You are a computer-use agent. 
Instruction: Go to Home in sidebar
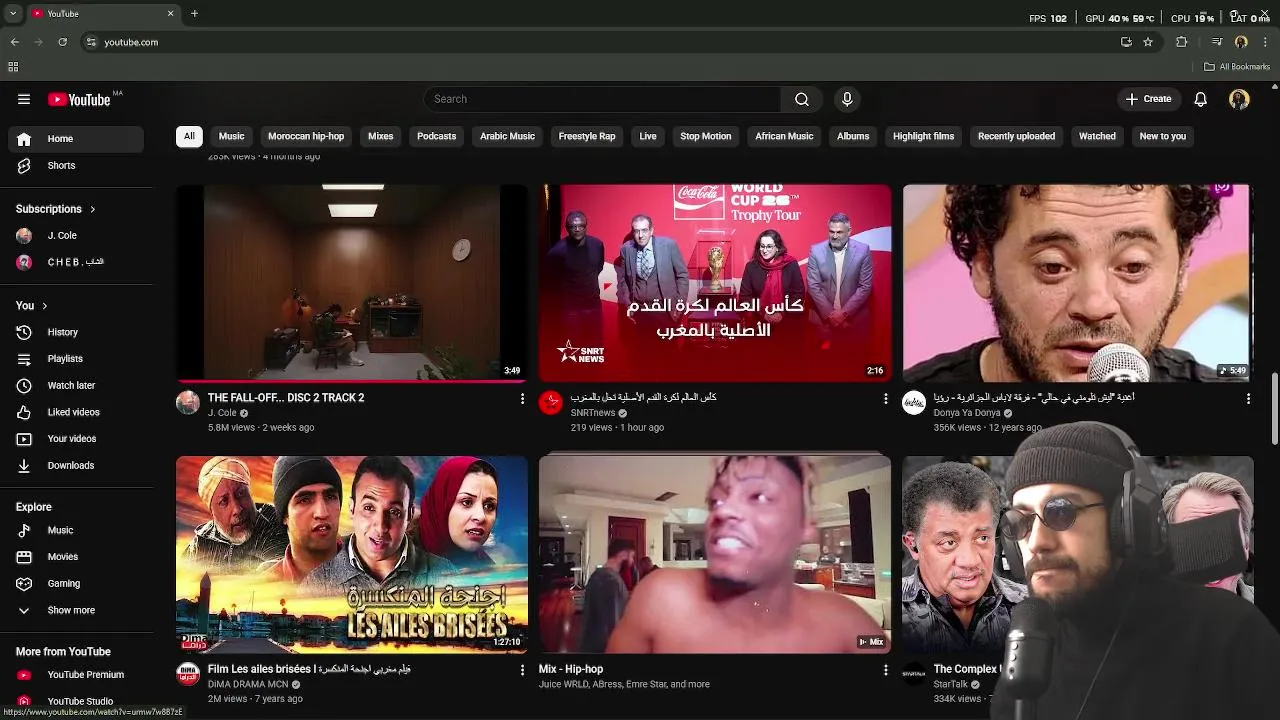pos(76,139)
